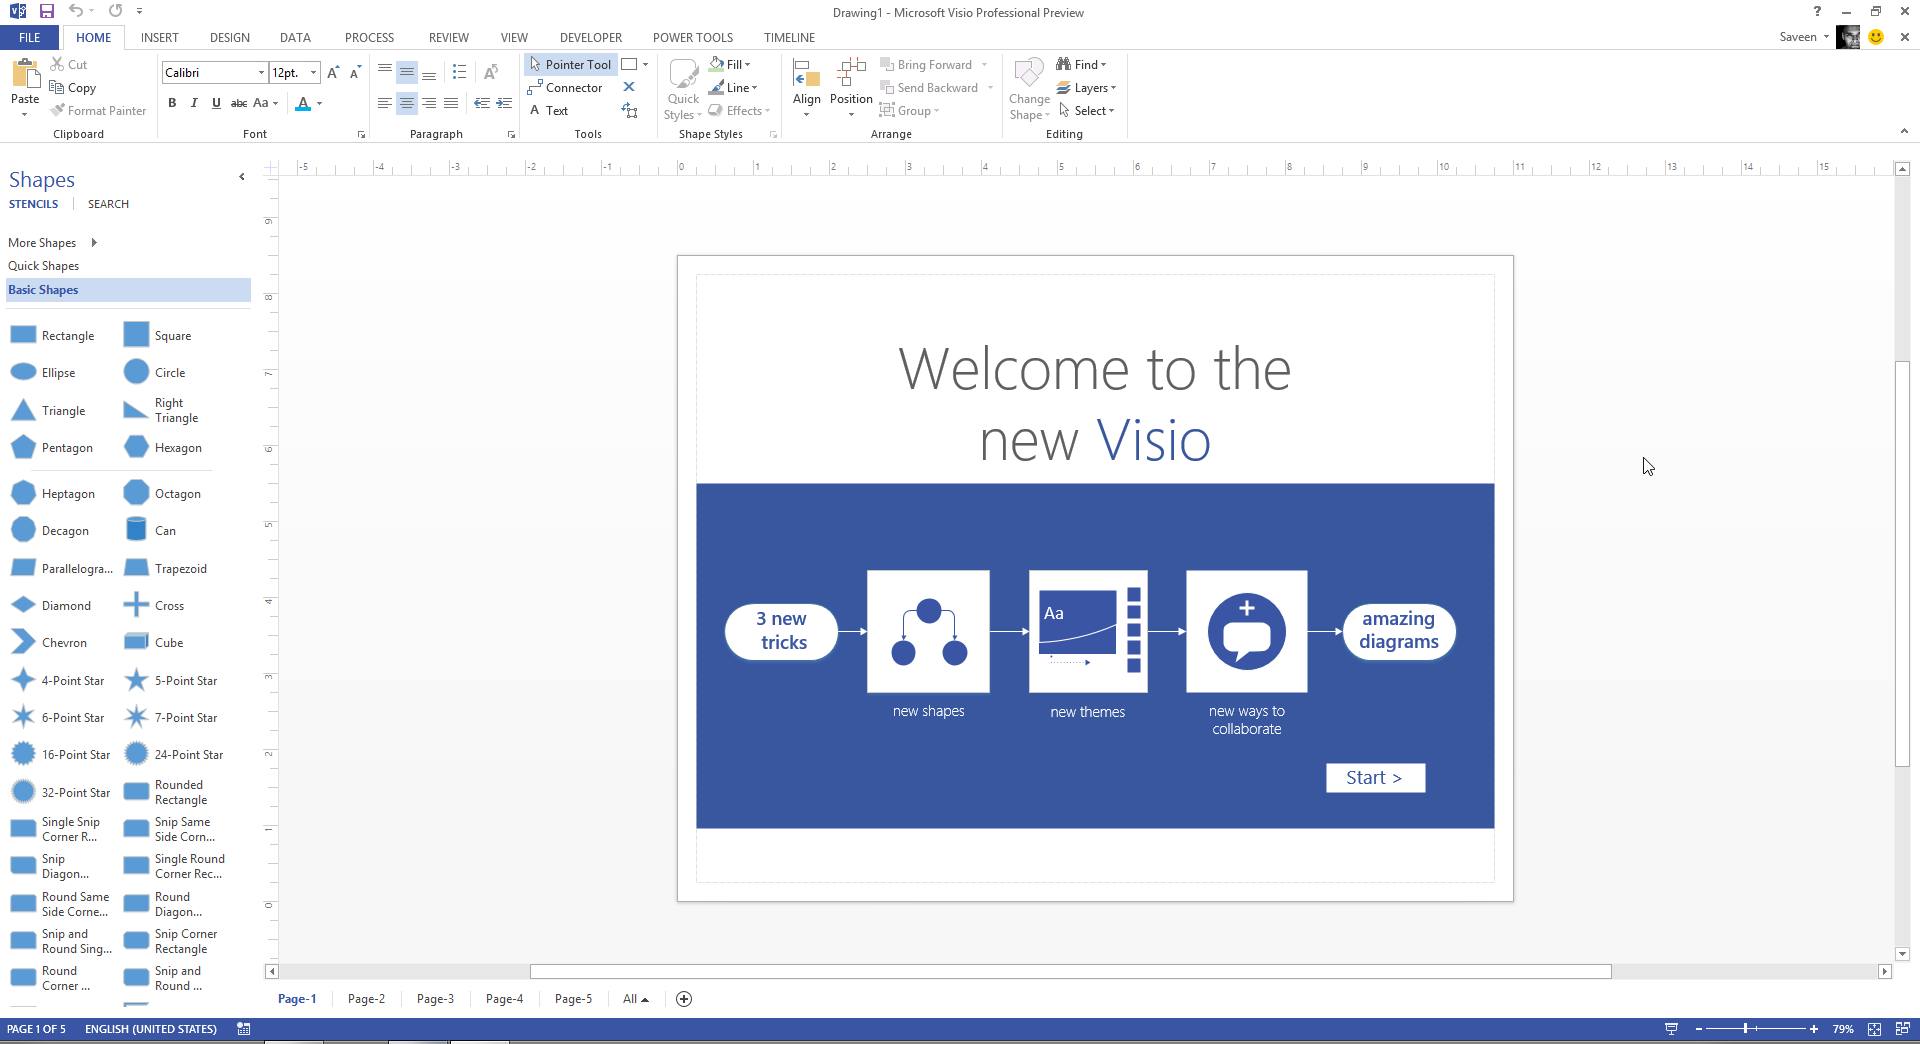Click the bullets list icon
Screen dimensions: 1920x1044
pos(459,72)
